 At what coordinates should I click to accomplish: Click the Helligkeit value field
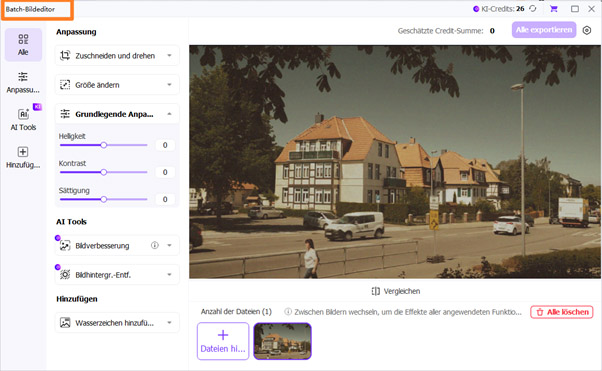pyautogui.click(x=165, y=145)
